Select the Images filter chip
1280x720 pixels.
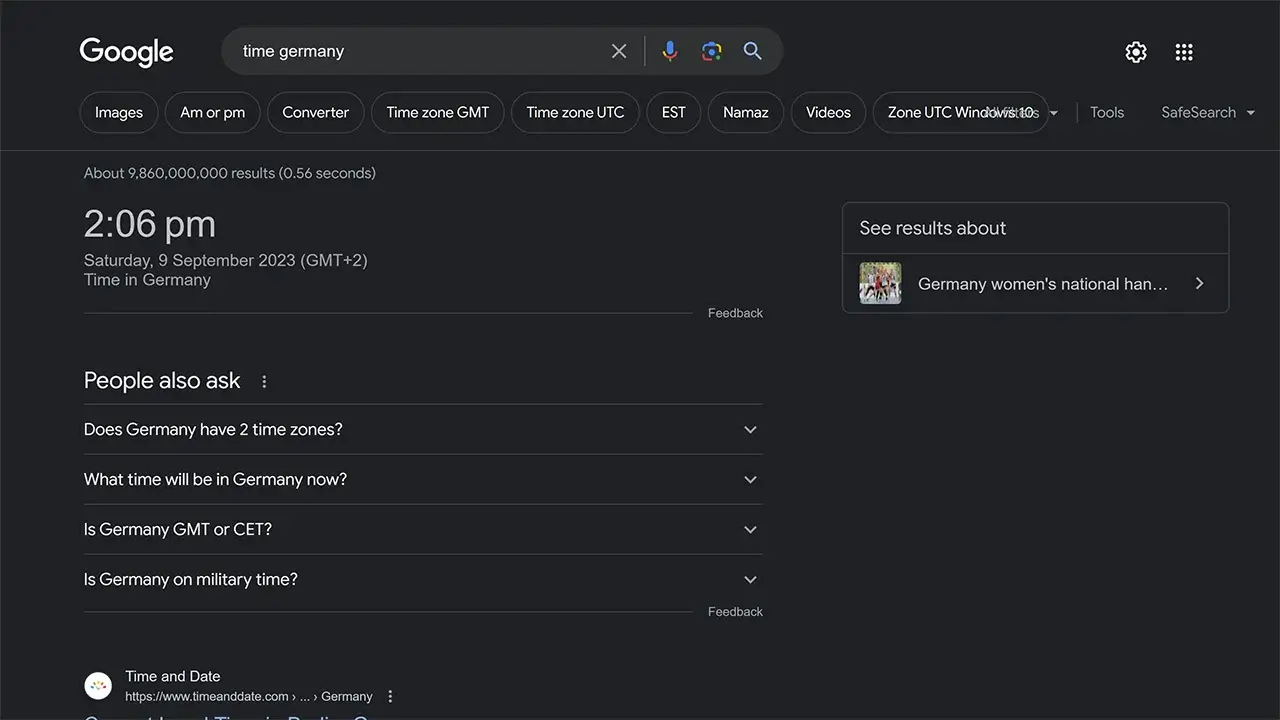tap(119, 112)
